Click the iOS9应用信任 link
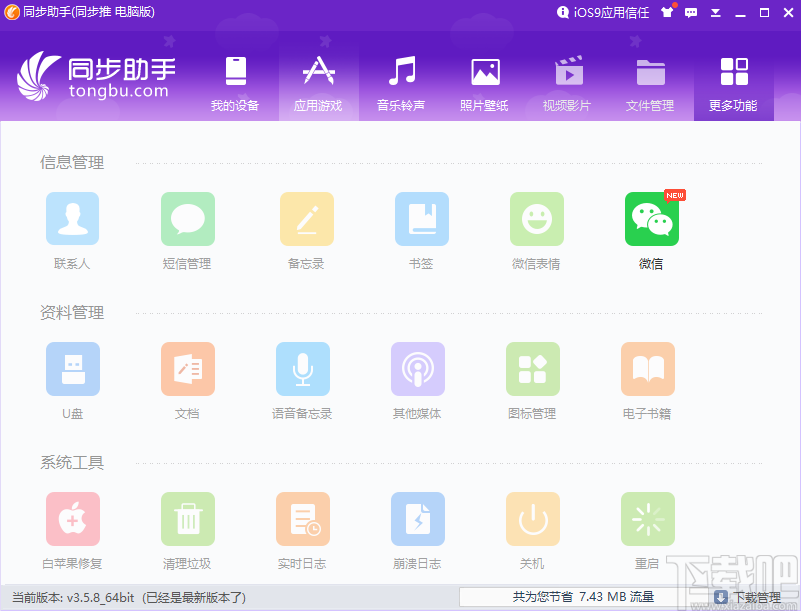 (x=604, y=12)
